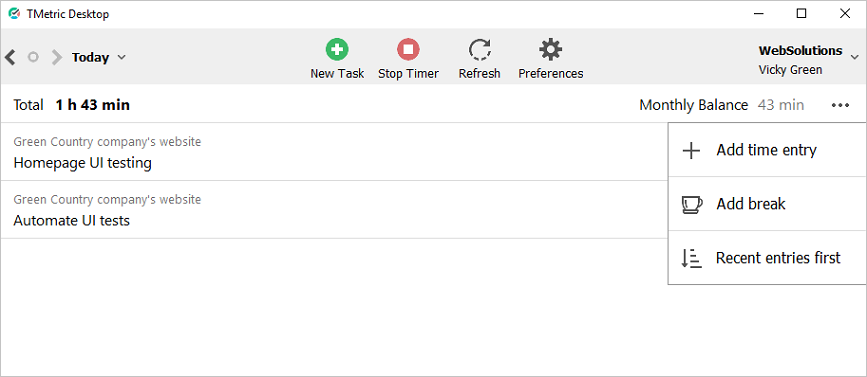The image size is (867, 377).
Task: Click the Total 1 h 43 min label
Action: [x=72, y=105]
